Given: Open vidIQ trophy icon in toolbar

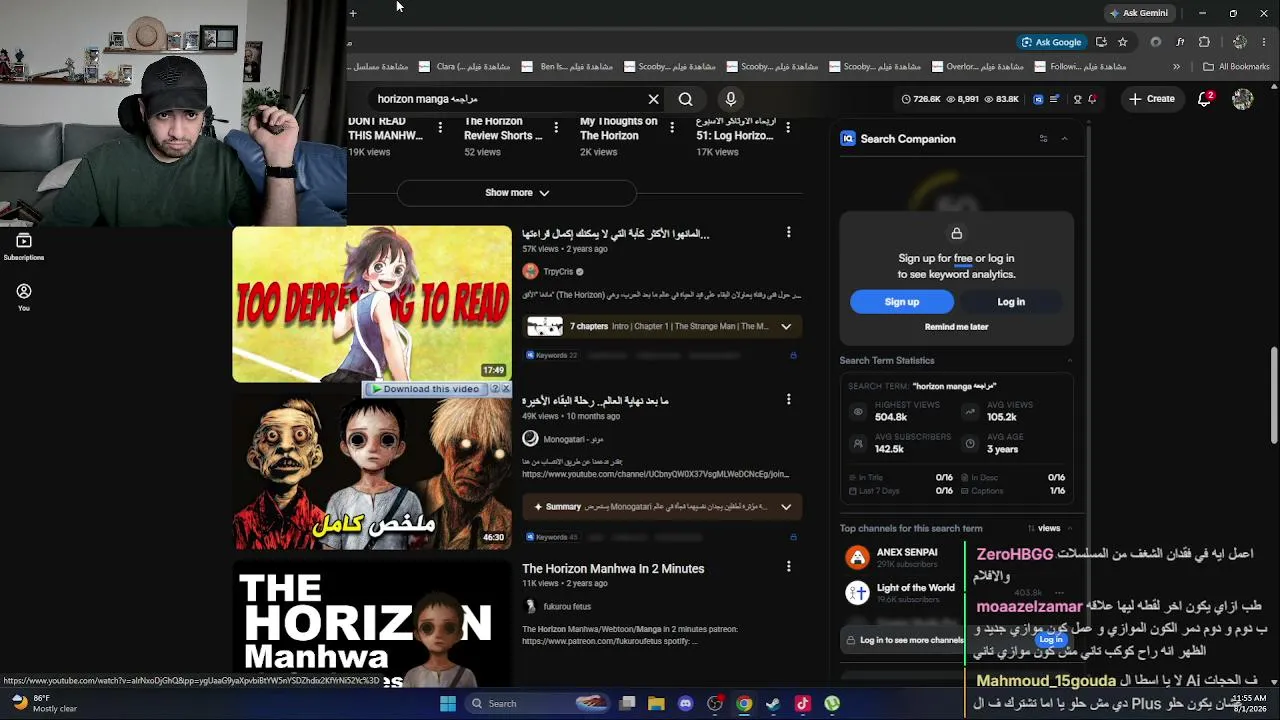Looking at the screenshot, I should (x=1077, y=99).
